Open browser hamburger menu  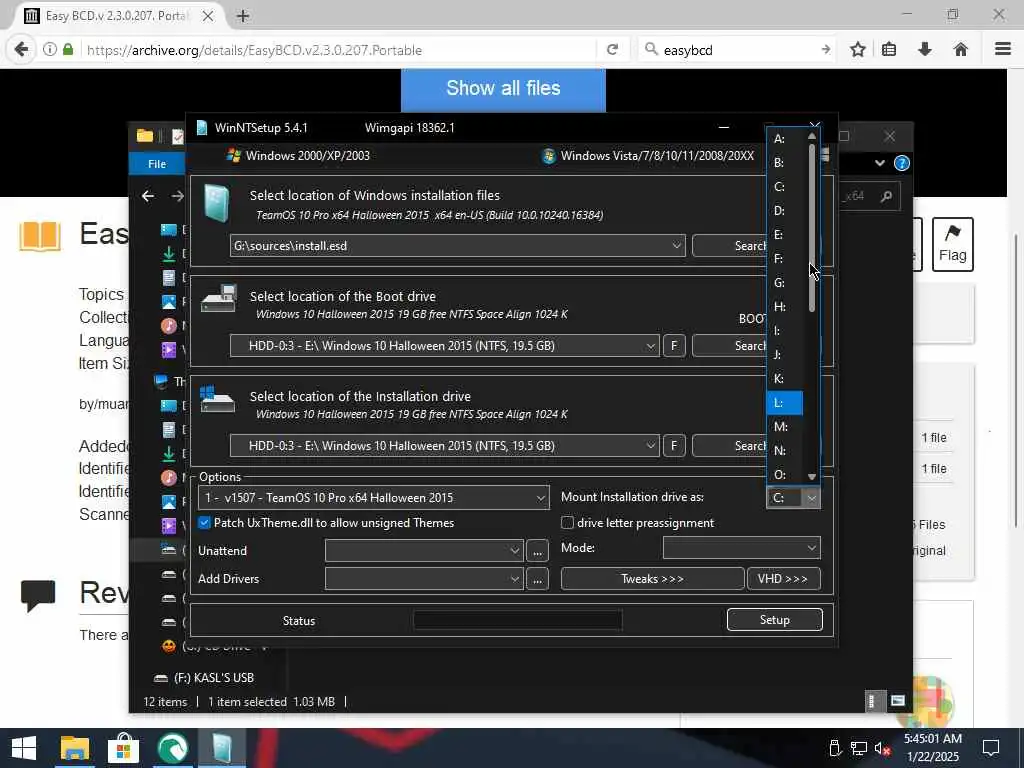[1003, 50]
